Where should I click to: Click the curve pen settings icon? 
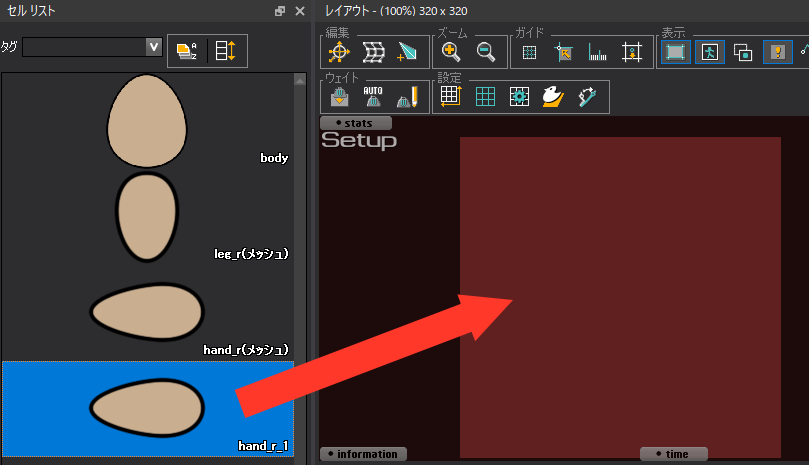point(587,97)
